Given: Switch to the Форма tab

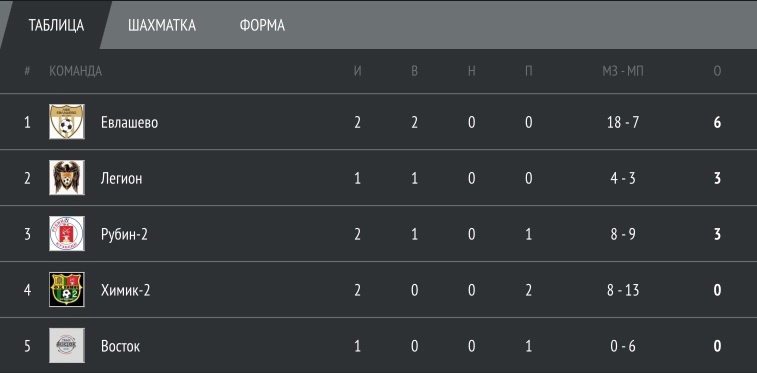Looking at the screenshot, I should (x=262, y=25).
